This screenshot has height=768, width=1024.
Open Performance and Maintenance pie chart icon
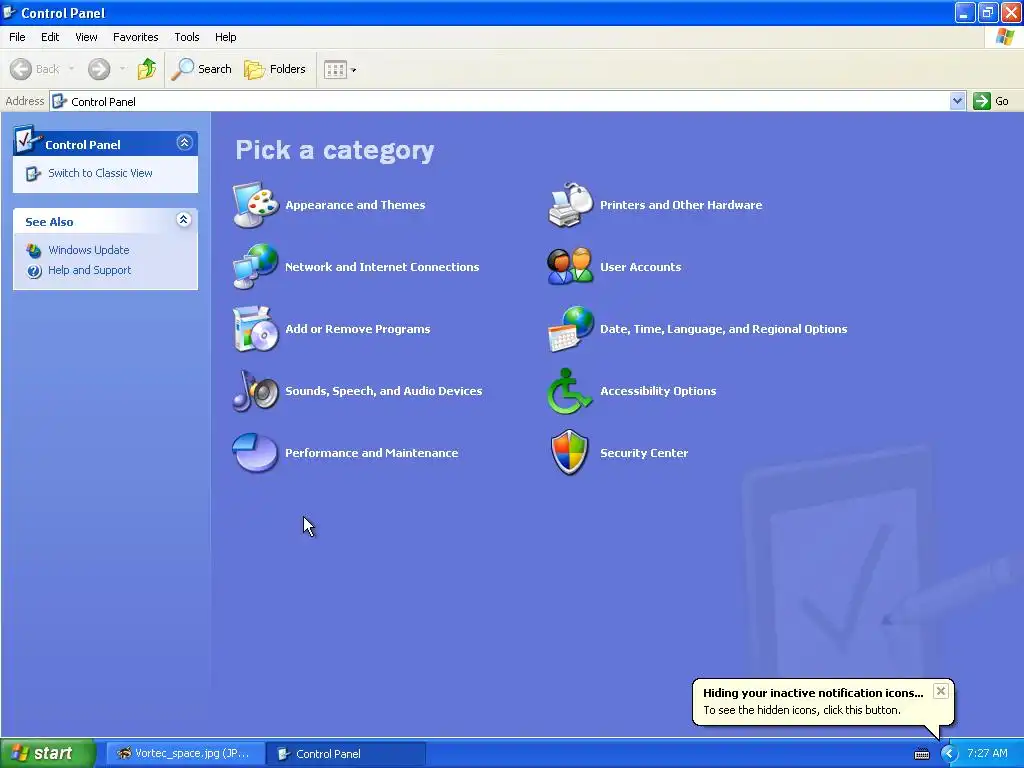tap(255, 453)
